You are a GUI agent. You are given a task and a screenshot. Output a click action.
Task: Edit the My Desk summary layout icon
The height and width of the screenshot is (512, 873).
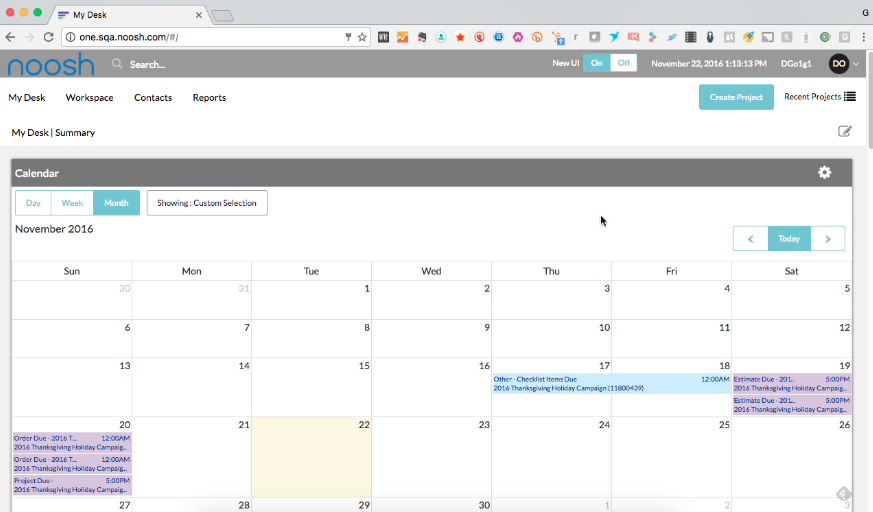845,131
